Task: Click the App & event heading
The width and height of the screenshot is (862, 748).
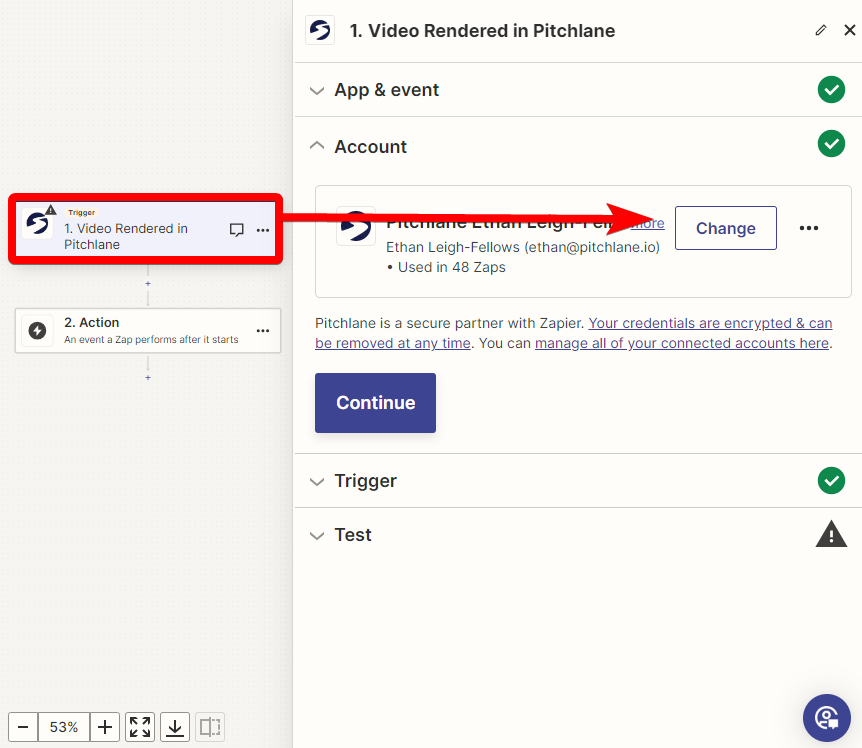Action: point(386,90)
